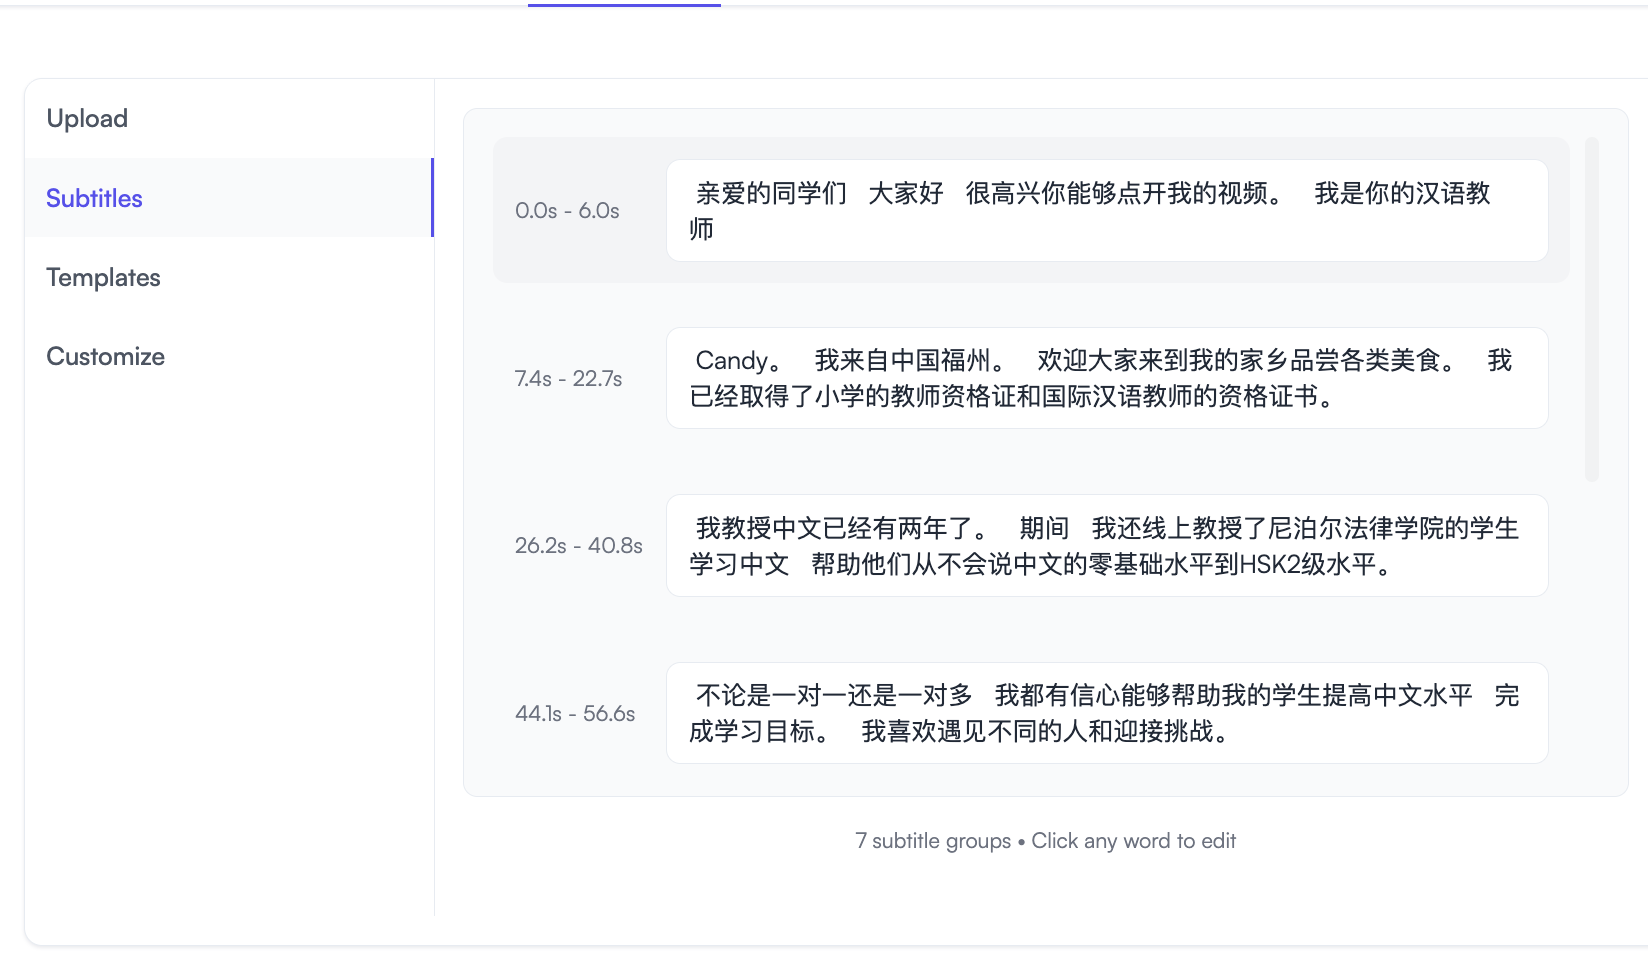The image size is (1648, 960).
Task: Select the 26.2s - 40.8s timestamp label
Action: coord(578,545)
